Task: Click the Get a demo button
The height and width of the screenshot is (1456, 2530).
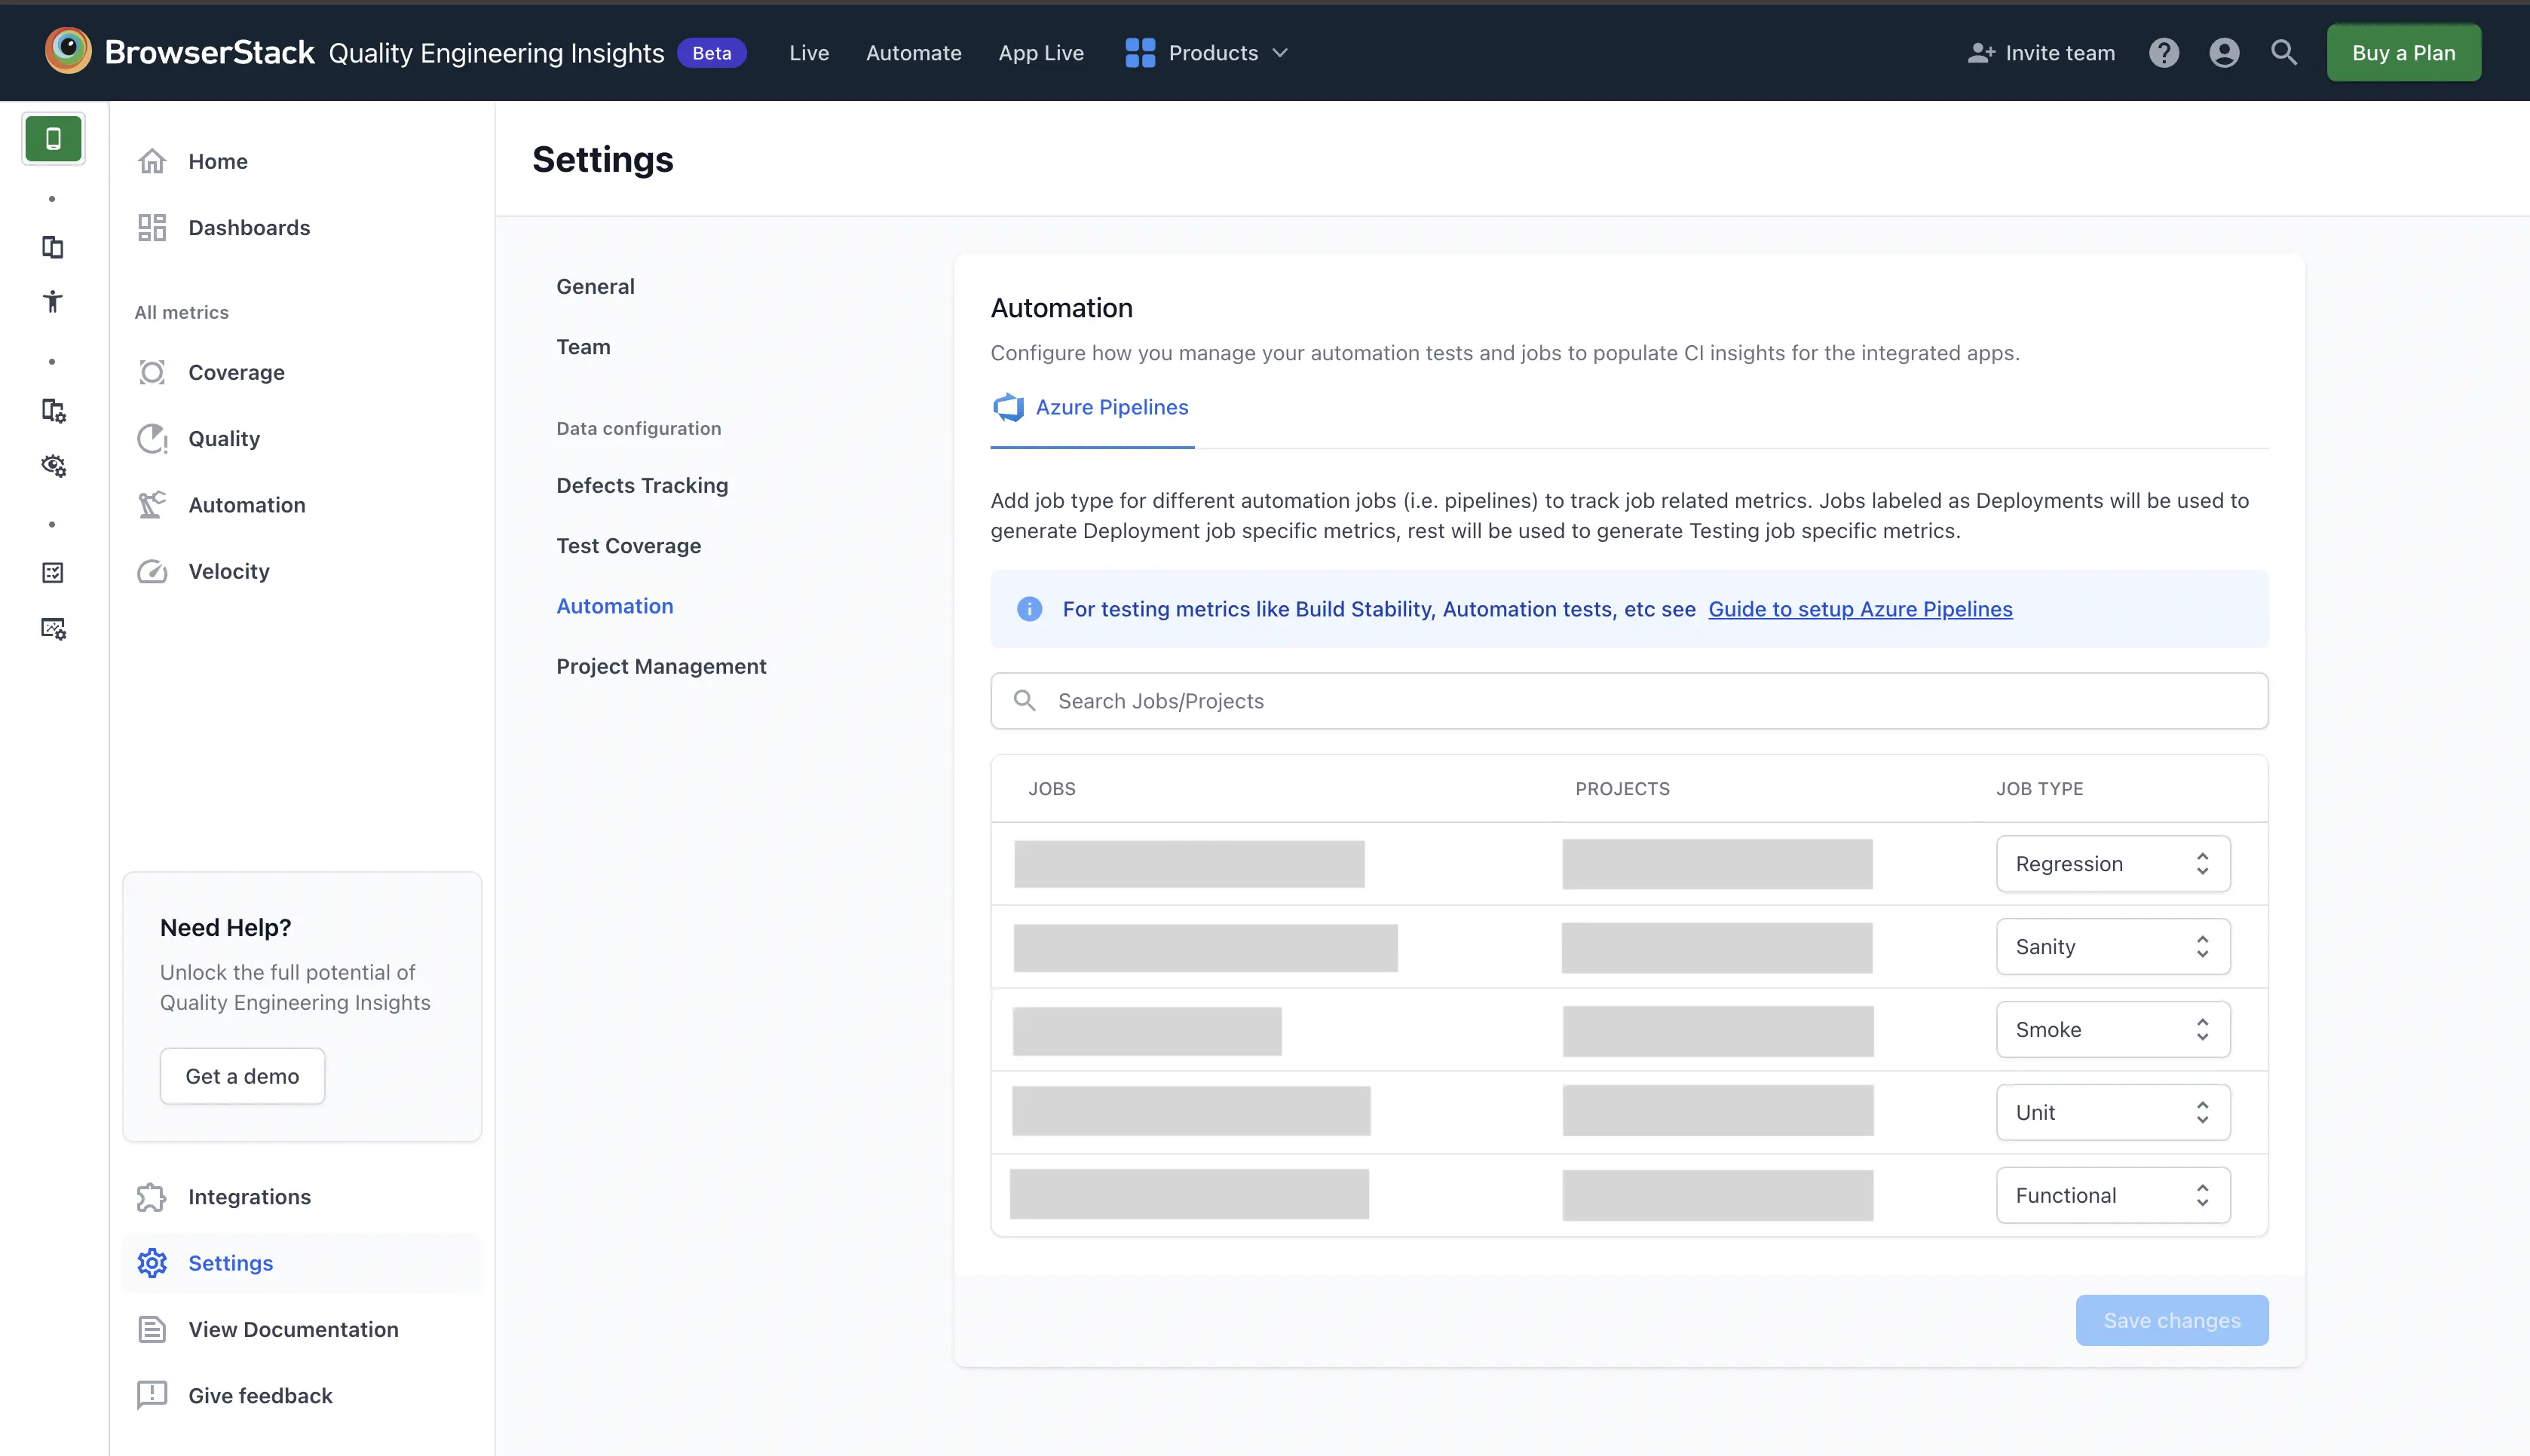Action: (241, 1075)
